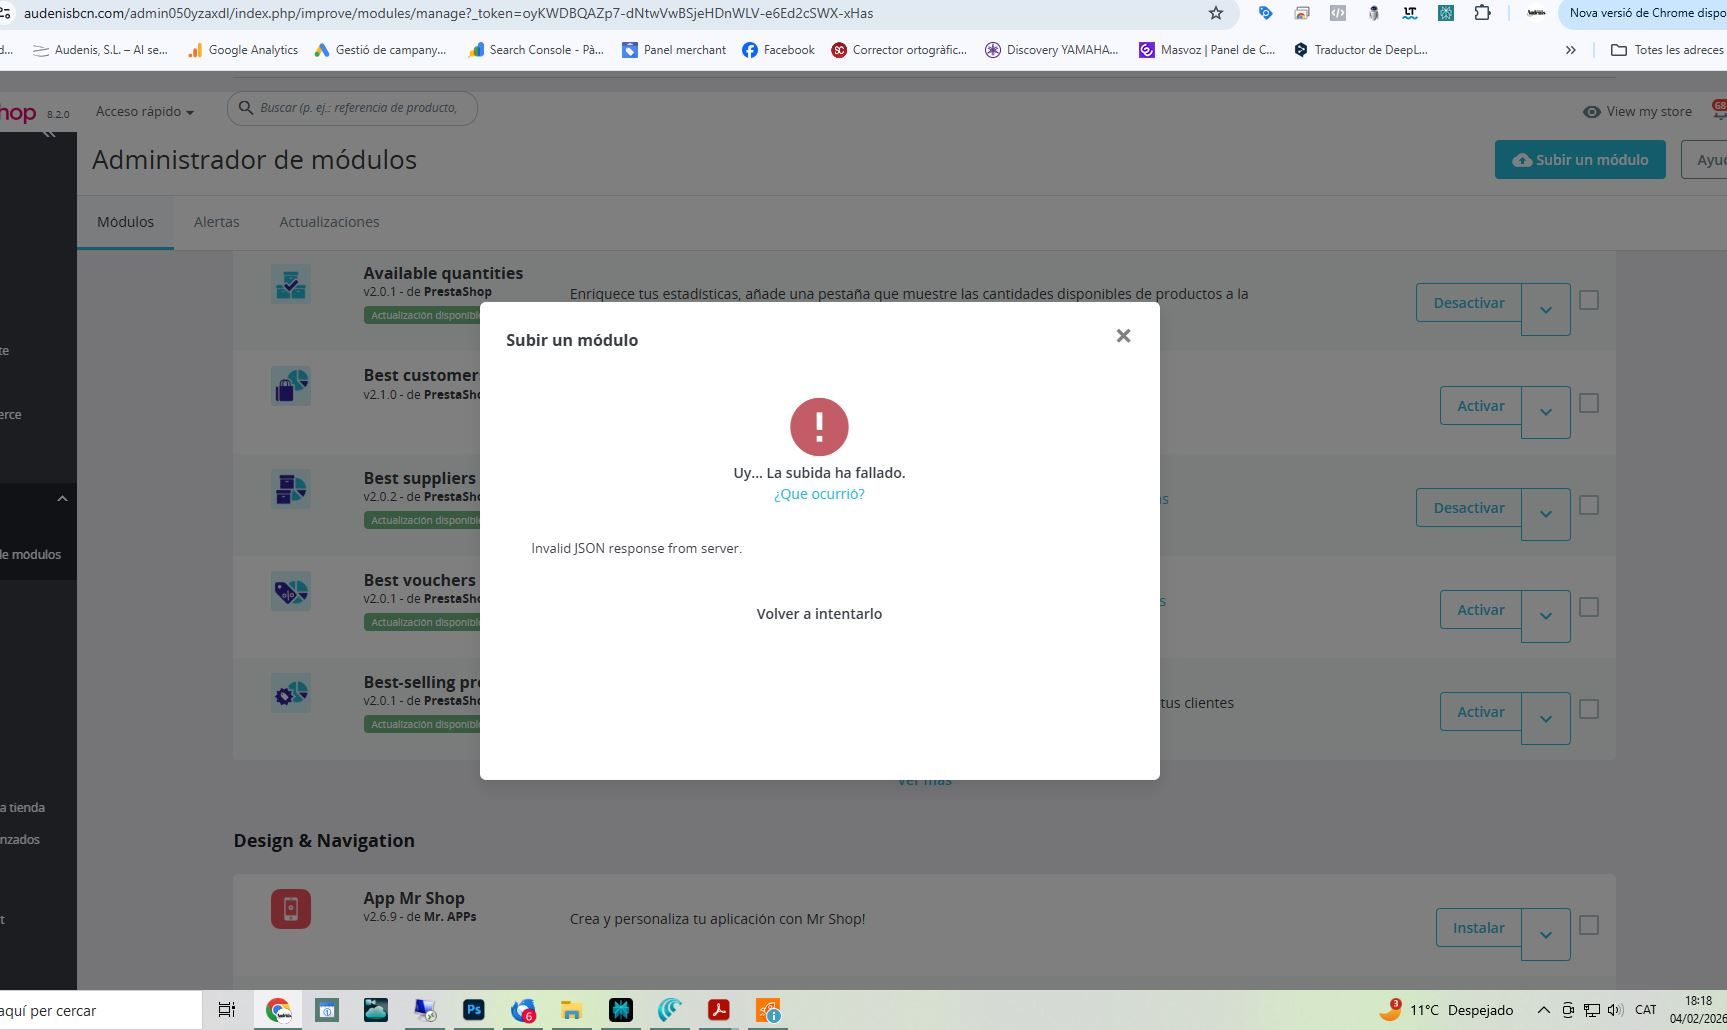Click the View my store eye icon
The image size is (1727, 1030).
pyautogui.click(x=1591, y=112)
